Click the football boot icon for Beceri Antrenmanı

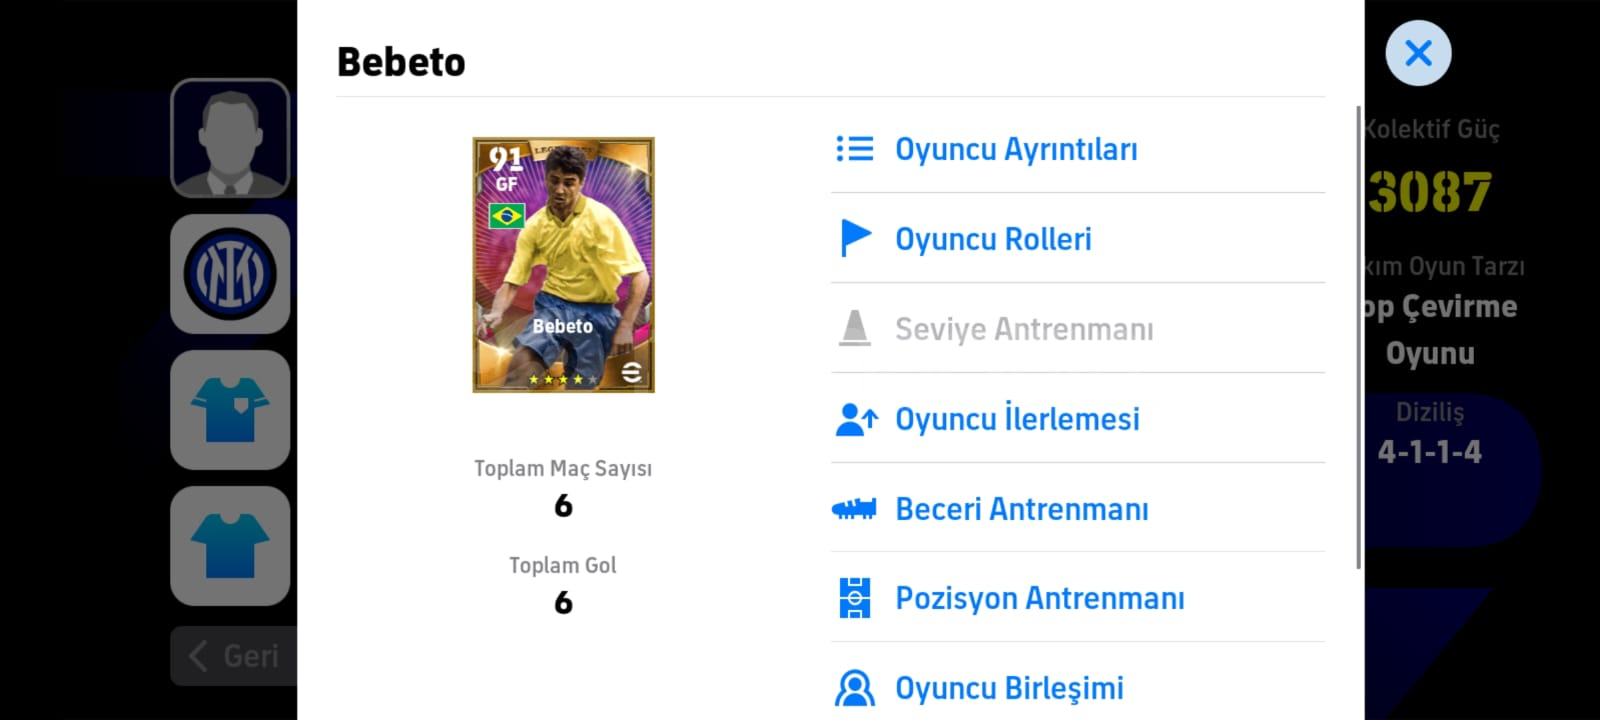click(854, 509)
